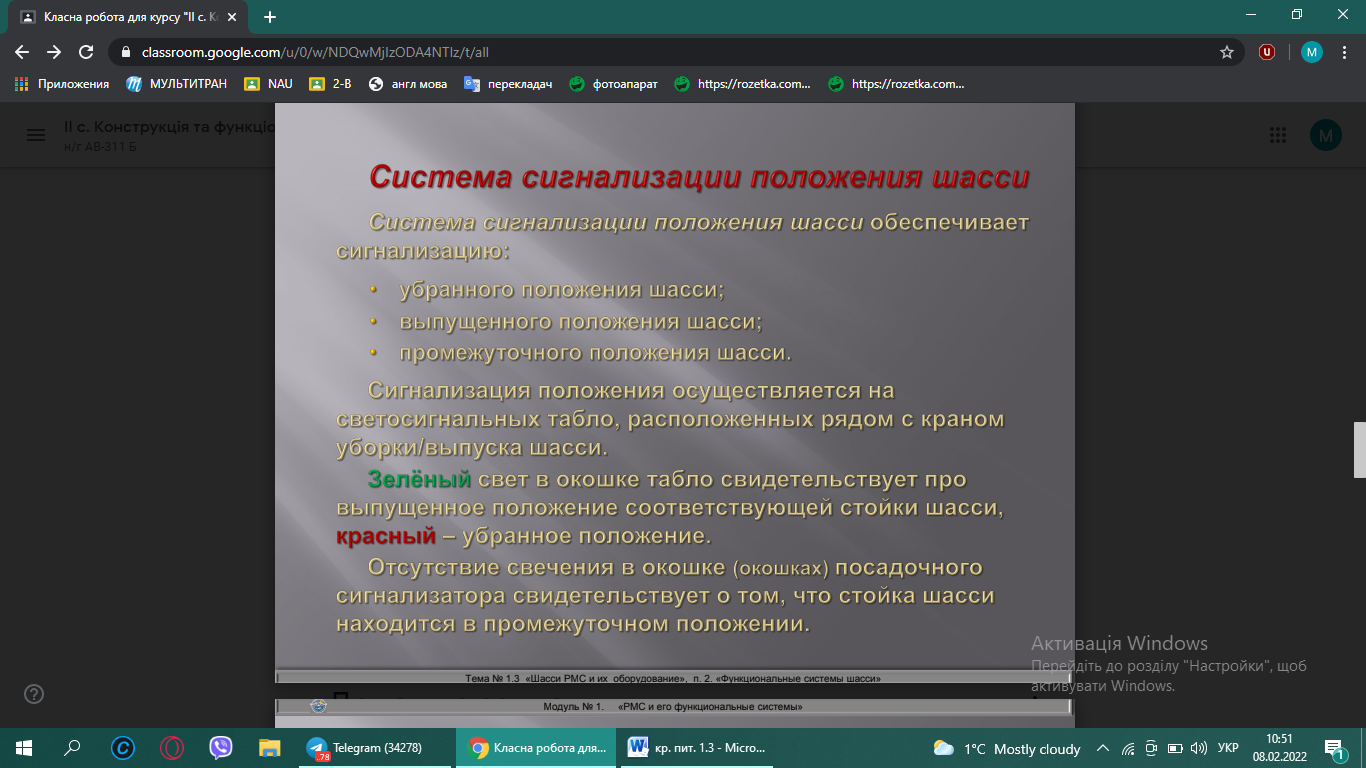
Task: Go back to the previous page
Action: click(x=22, y=52)
